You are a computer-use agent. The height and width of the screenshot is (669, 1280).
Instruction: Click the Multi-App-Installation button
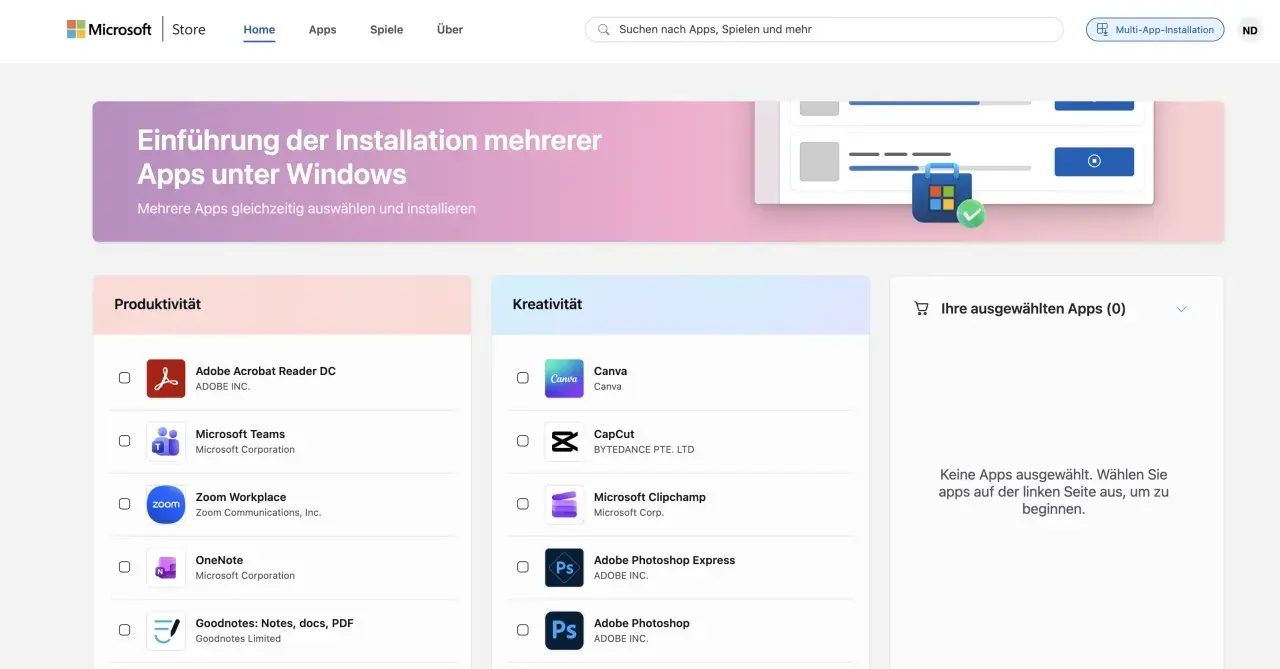pyautogui.click(x=1155, y=30)
